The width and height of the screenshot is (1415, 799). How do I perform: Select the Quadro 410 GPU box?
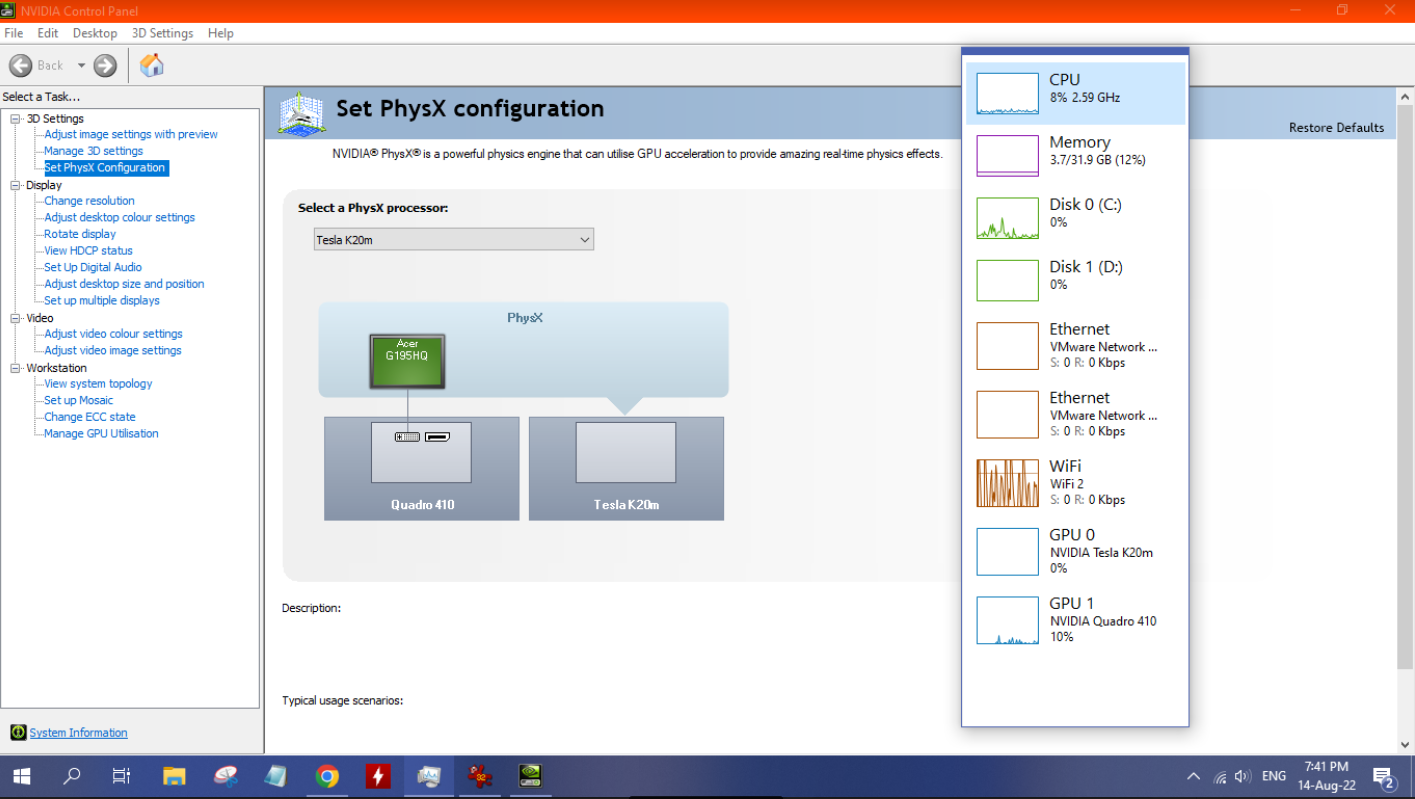coord(422,468)
